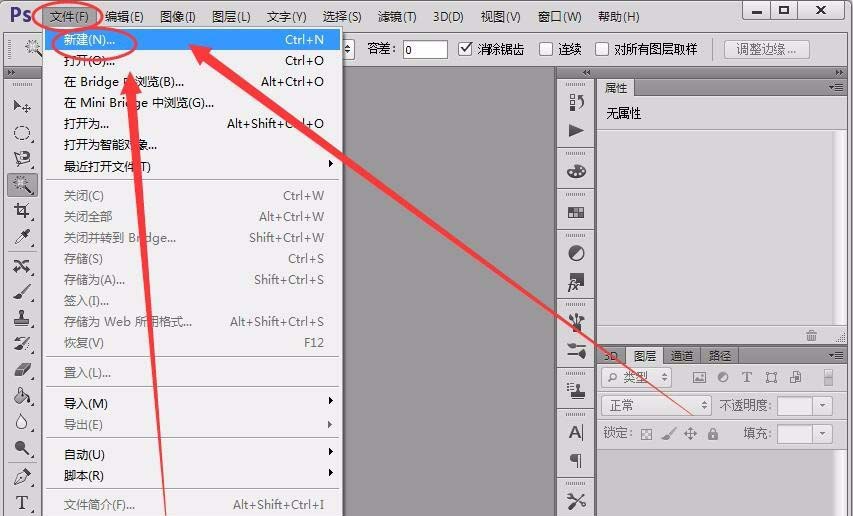Viewport: 853px width, 516px height.
Task: Open the Tool Presets panel icon
Action: 576,501
